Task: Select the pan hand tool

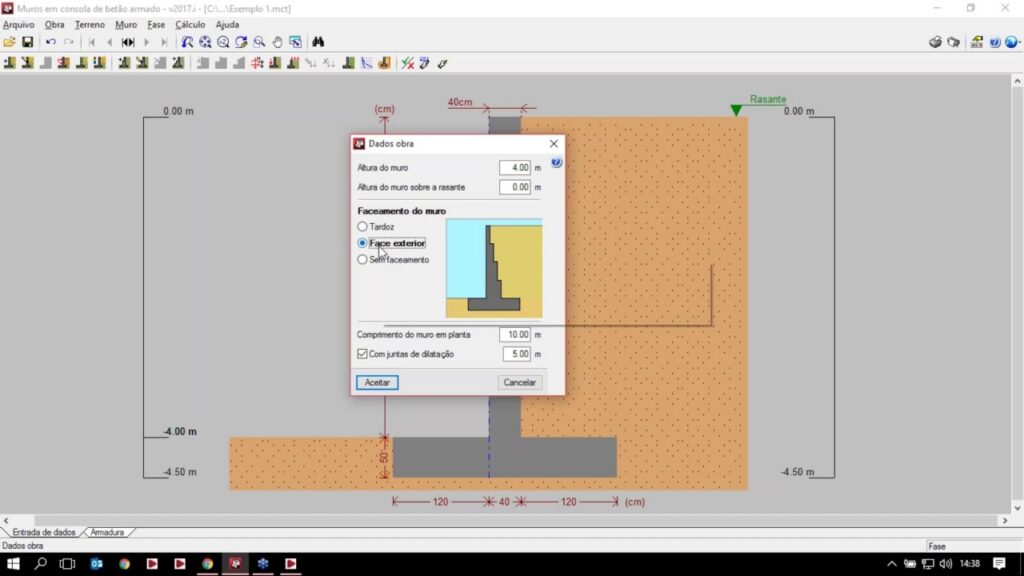Action: coord(277,42)
